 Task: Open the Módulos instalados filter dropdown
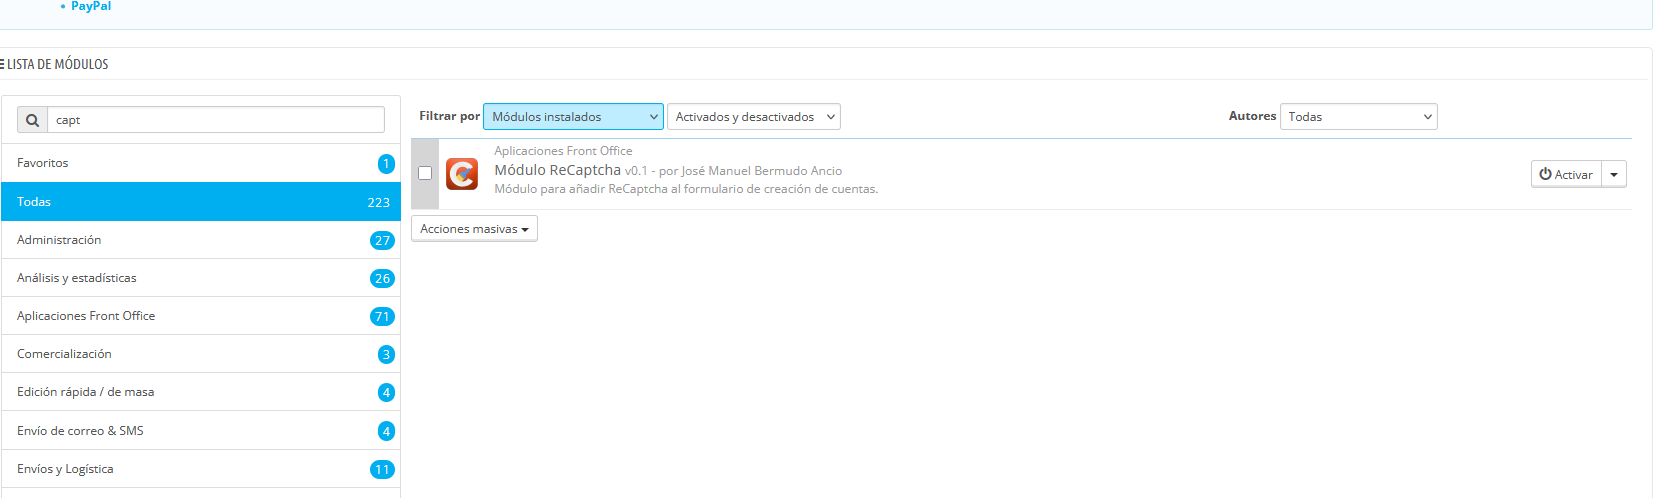tap(573, 117)
